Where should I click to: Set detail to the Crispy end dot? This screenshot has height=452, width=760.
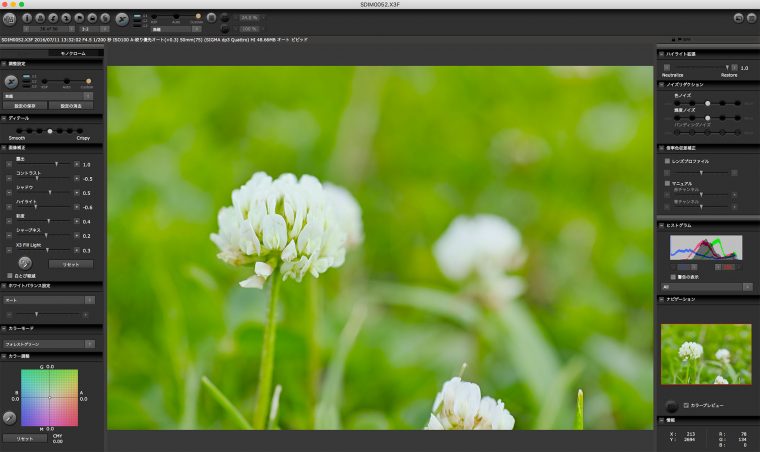click(x=80, y=131)
